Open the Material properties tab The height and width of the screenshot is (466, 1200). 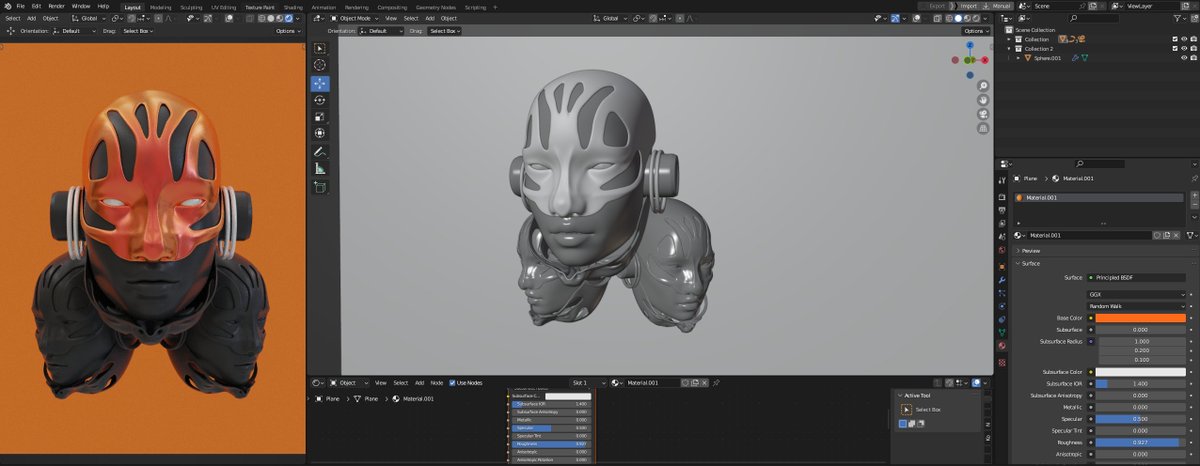[1002, 346]
